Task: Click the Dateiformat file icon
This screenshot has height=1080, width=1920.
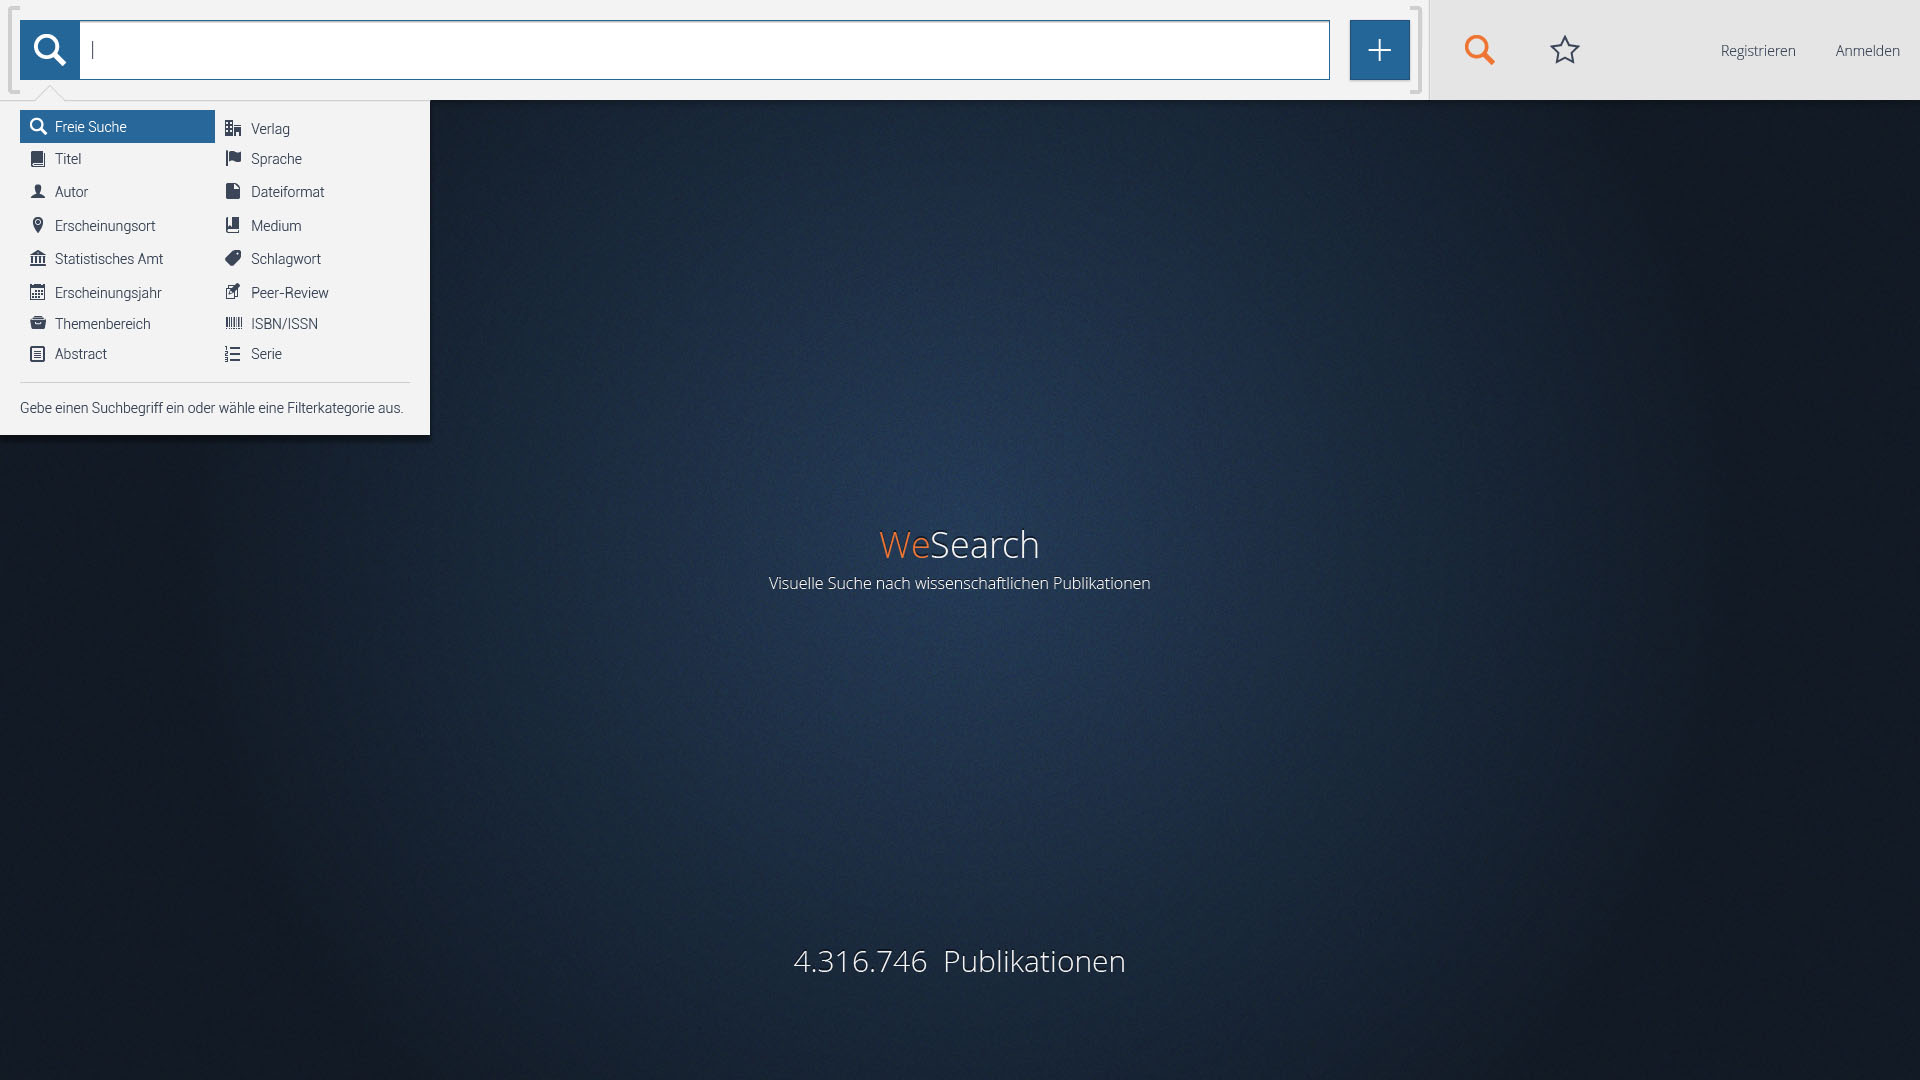Action: pyautogui.click(x=233, y=192)
